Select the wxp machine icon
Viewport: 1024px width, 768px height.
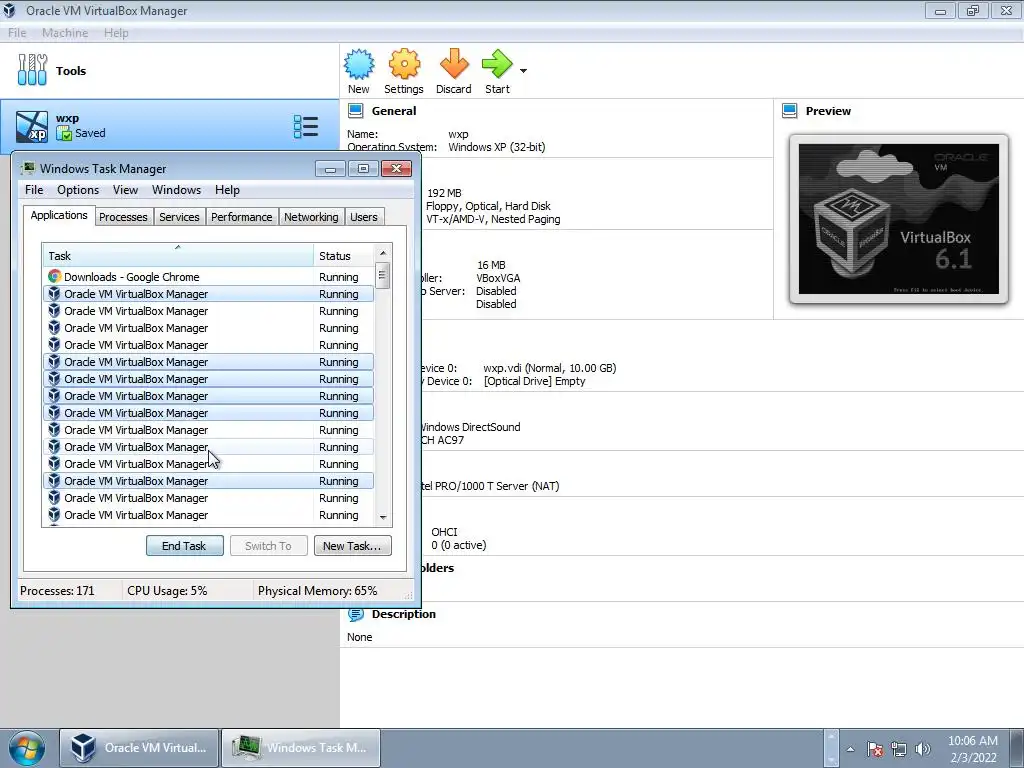[32, 126]
